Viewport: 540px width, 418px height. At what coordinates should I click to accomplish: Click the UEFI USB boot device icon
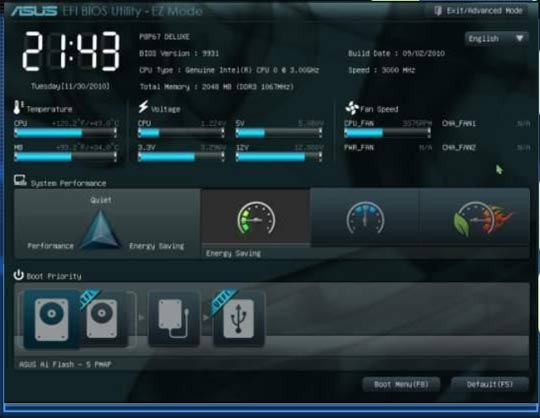239,318
